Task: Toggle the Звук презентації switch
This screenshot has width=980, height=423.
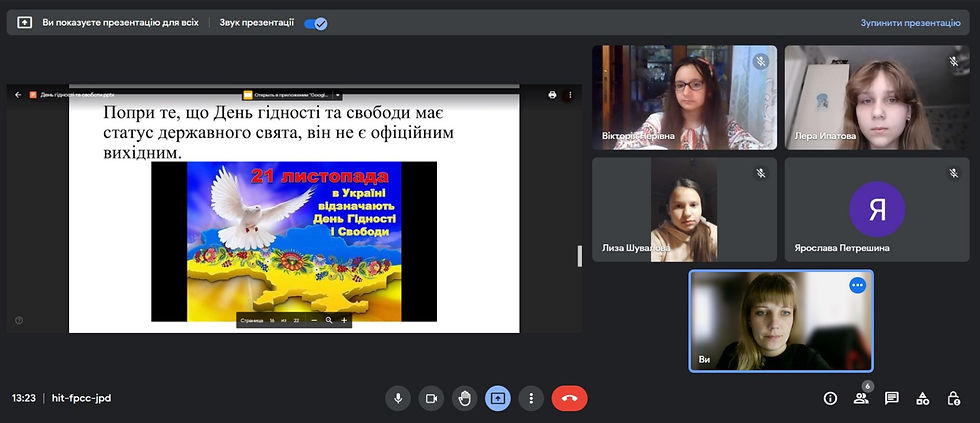Action: tap(316, 24)
